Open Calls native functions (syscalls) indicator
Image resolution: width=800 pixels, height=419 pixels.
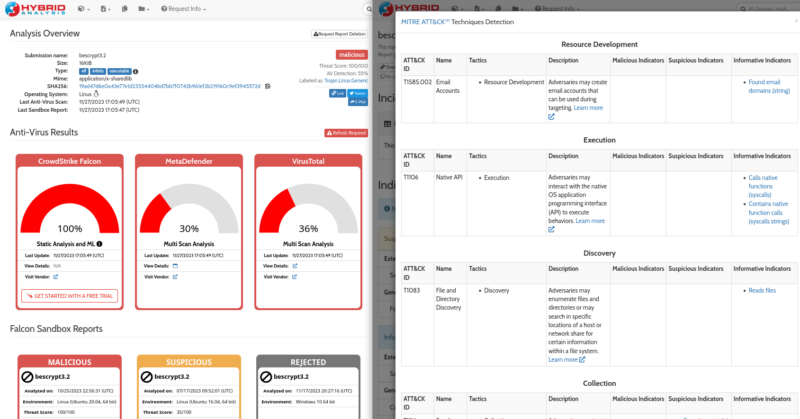[x=763, y=186]
